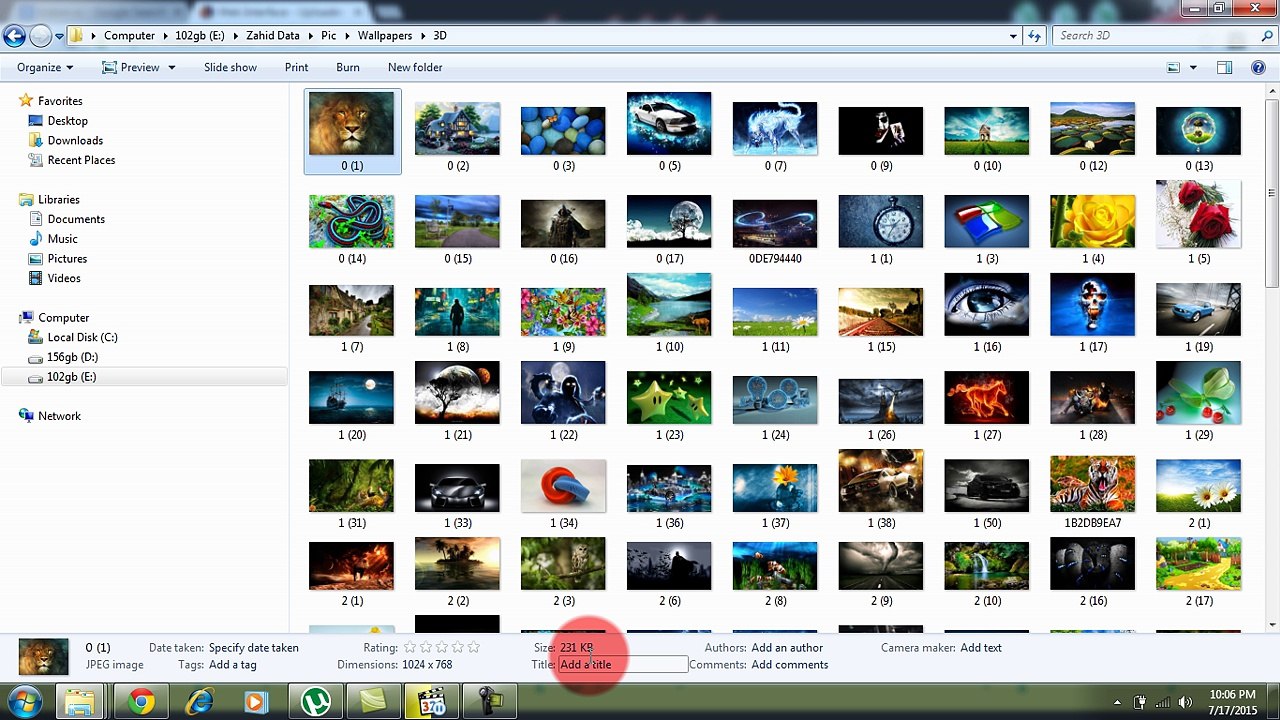Click Add a tag in details pane
The image size is (1280, 720).
coord(233,665)
